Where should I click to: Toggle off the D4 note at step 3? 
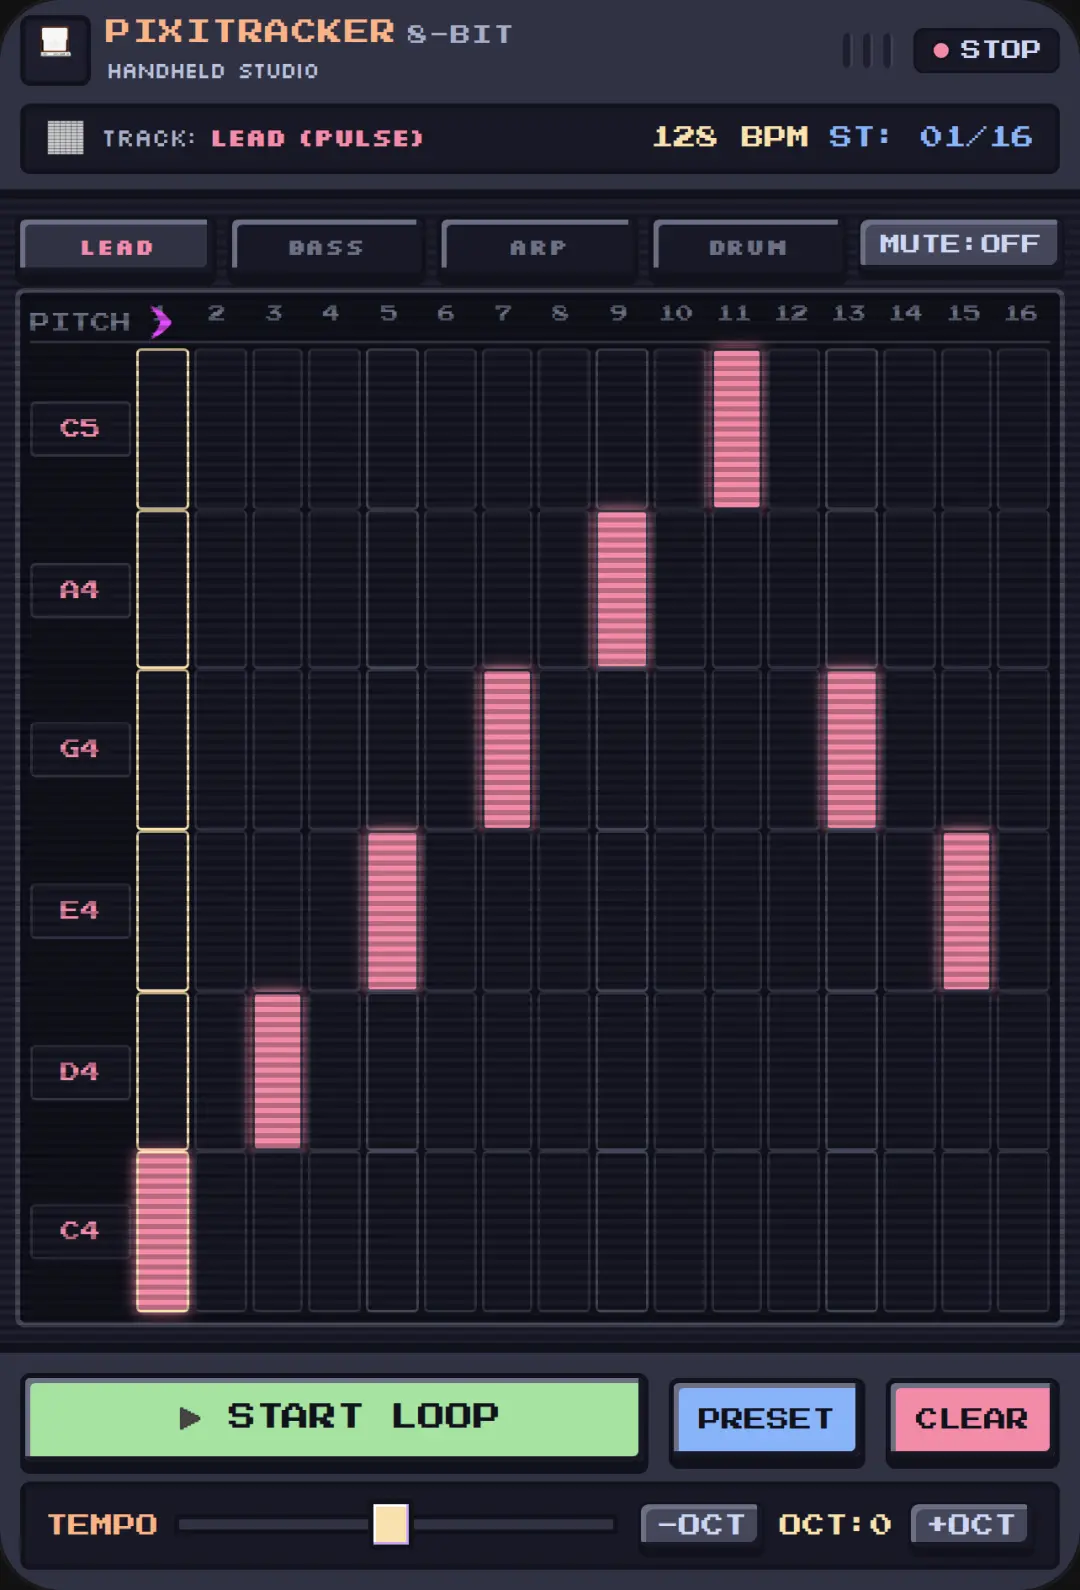pos(277,1071)
